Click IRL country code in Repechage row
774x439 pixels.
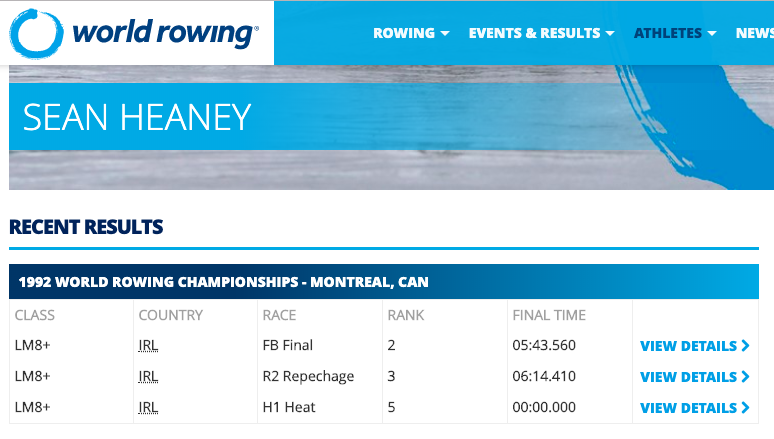pyautogui.click(x=148, y=376)
